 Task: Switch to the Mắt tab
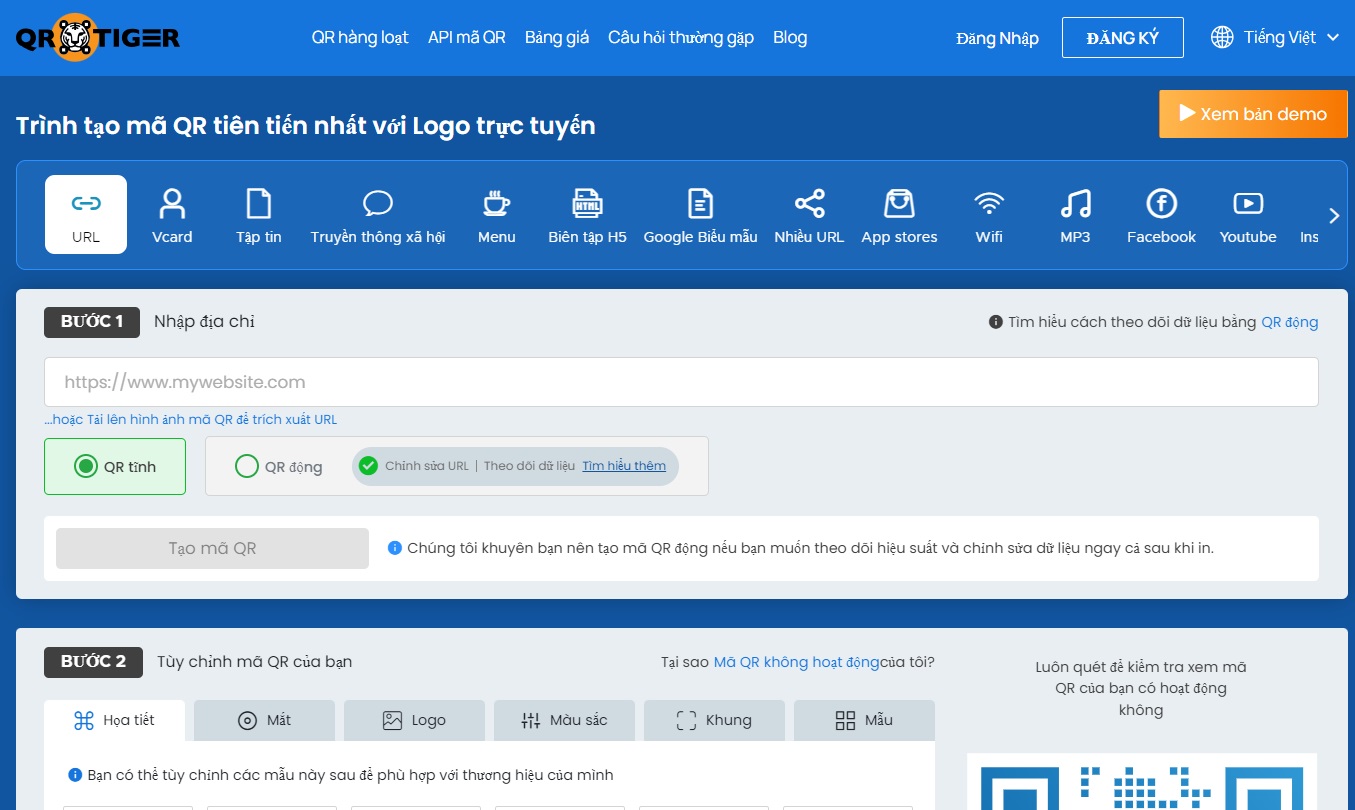(264, 720)
